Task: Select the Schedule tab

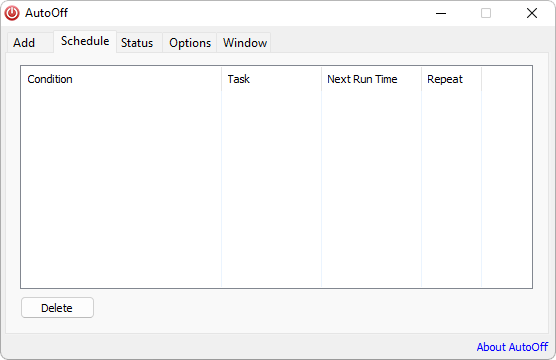Action: [85, 41]
